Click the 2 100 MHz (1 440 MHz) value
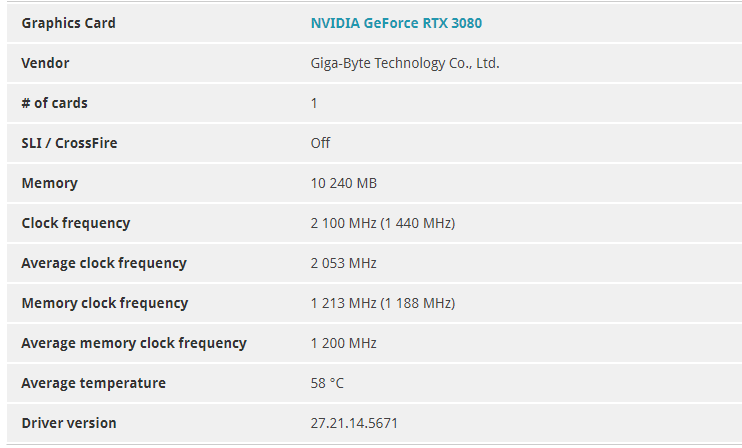Viewport: 742px width, 448px height. click(383, 223)
